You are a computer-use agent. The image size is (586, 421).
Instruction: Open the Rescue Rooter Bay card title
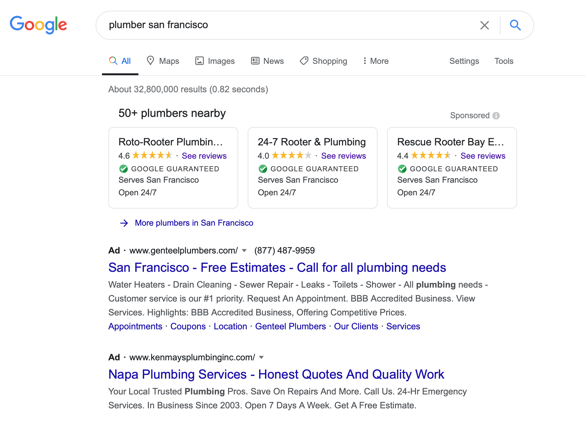(x=450, y=142)
